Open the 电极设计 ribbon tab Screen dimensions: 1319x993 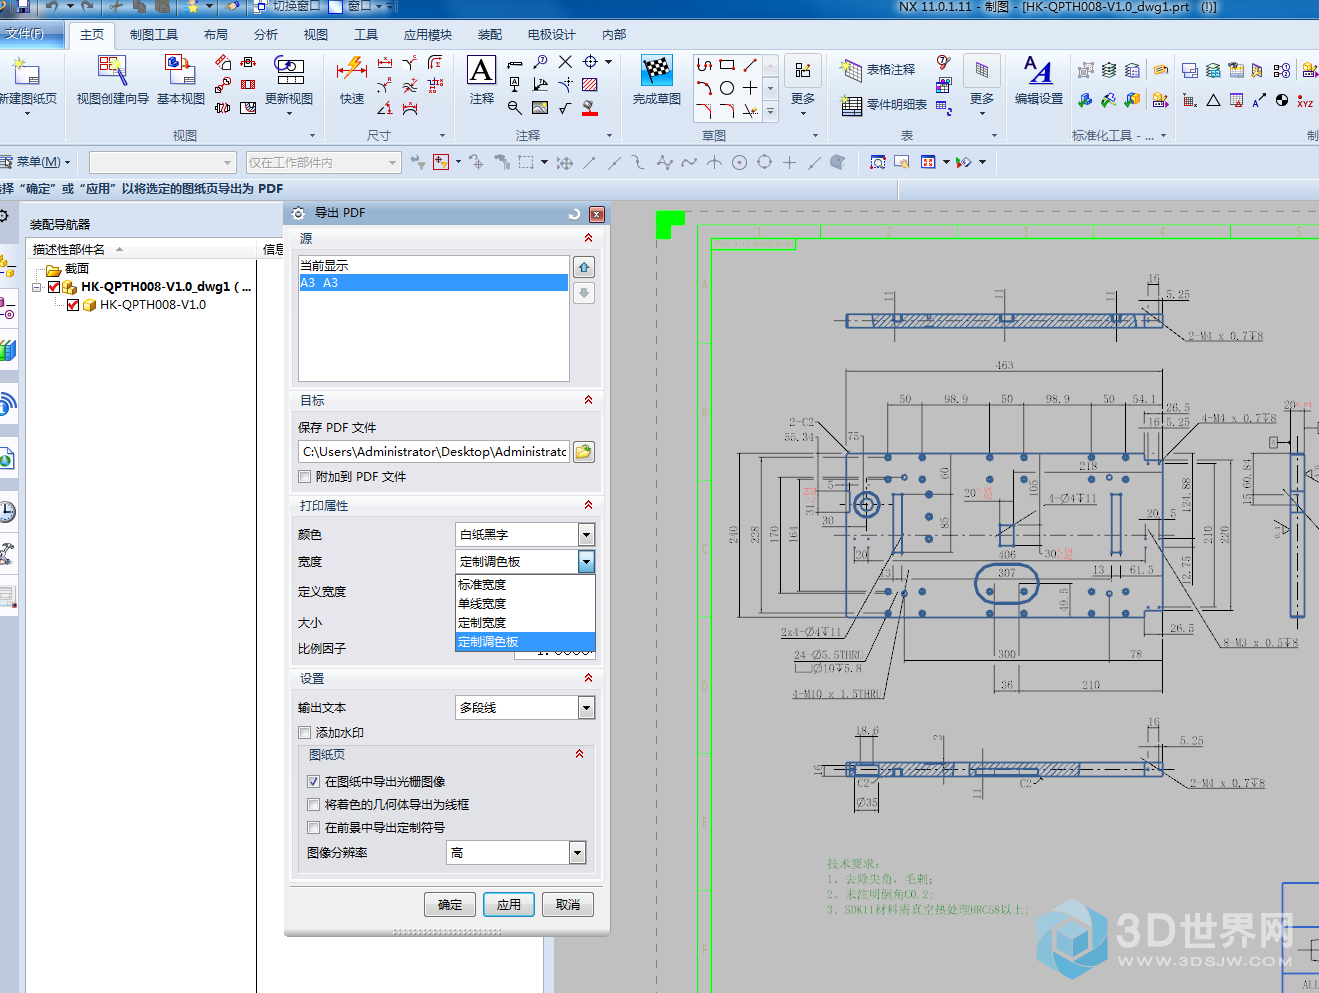(x=551, y=35)
